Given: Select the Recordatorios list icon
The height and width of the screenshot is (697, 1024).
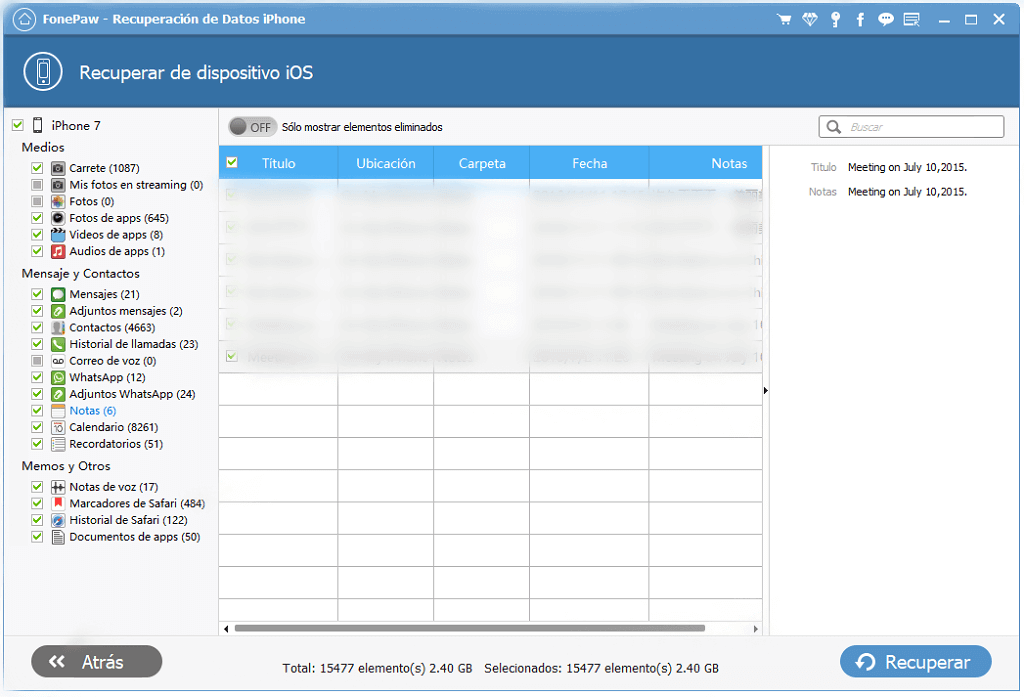Looking at the screenshot, I should pyautogui.click(x=58, y=444).
